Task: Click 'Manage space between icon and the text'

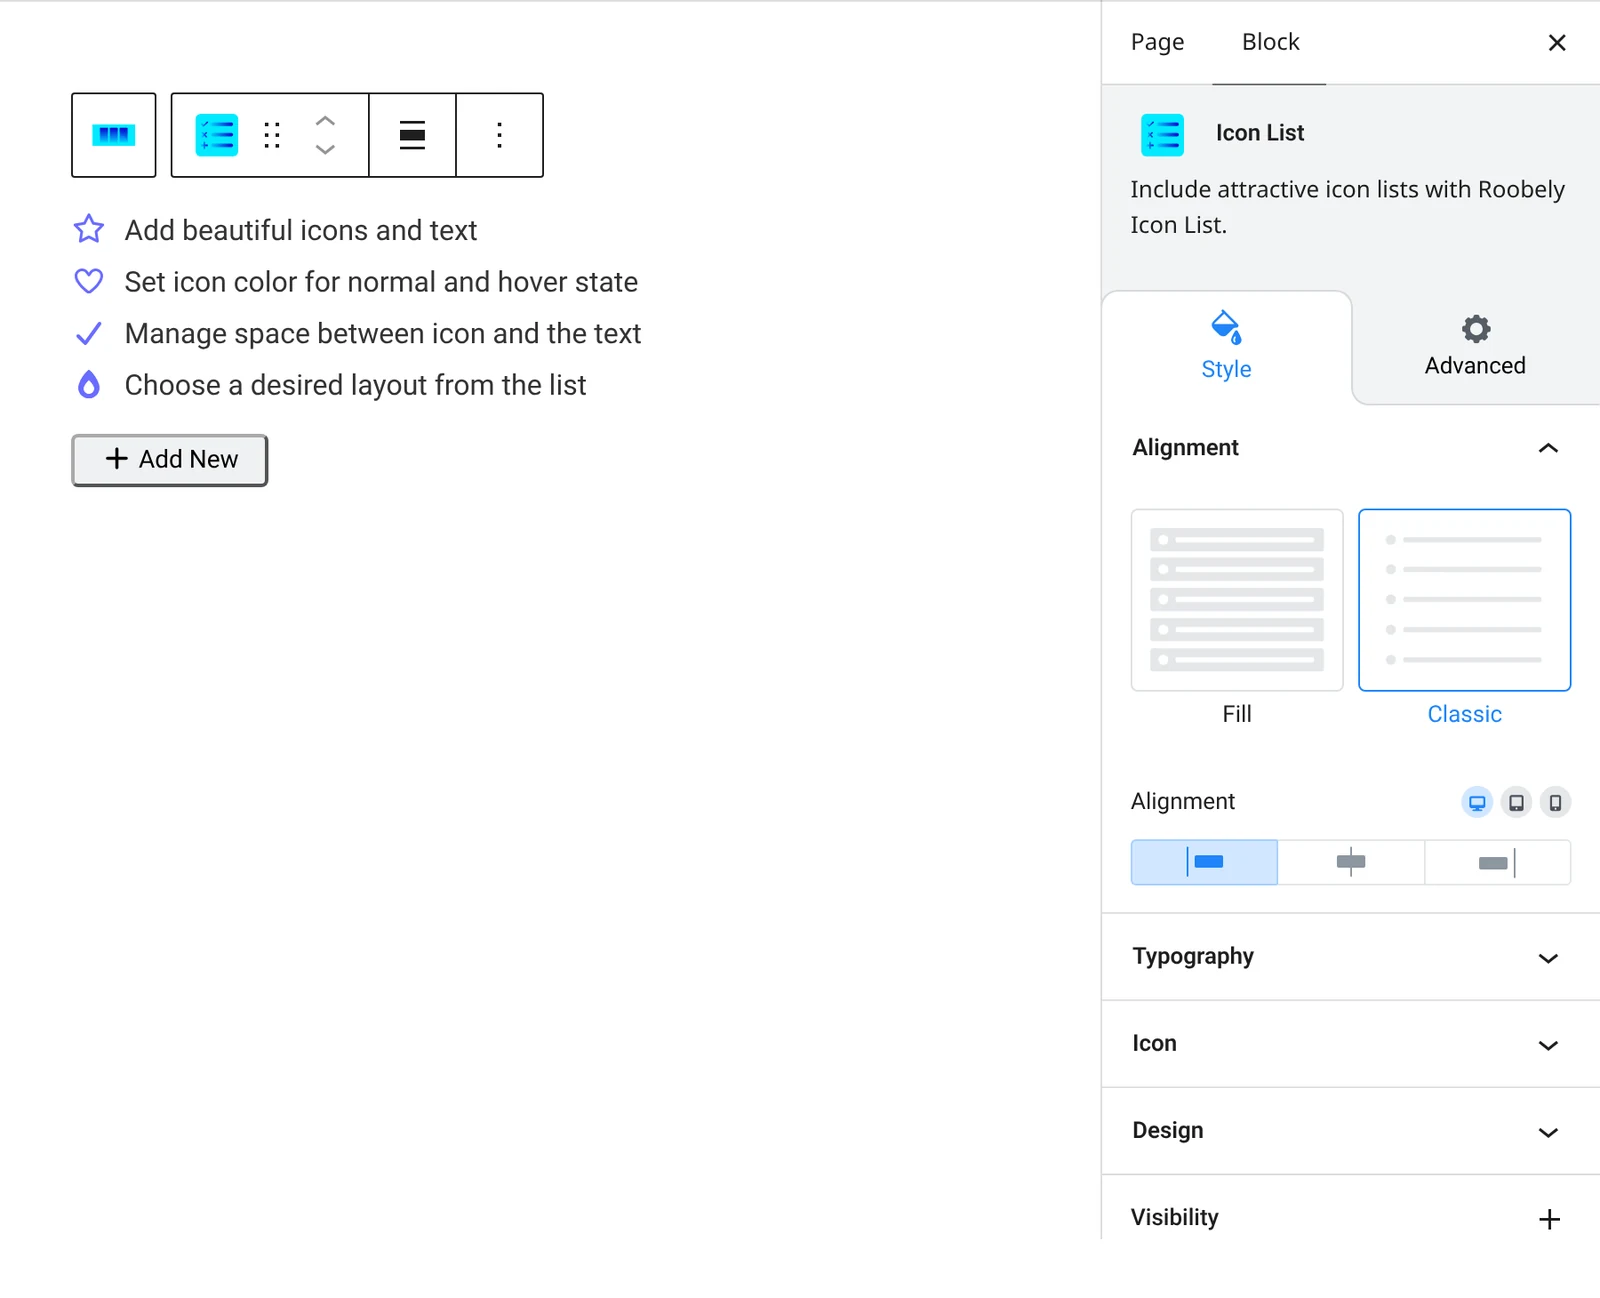Action: tap(383, 334)
